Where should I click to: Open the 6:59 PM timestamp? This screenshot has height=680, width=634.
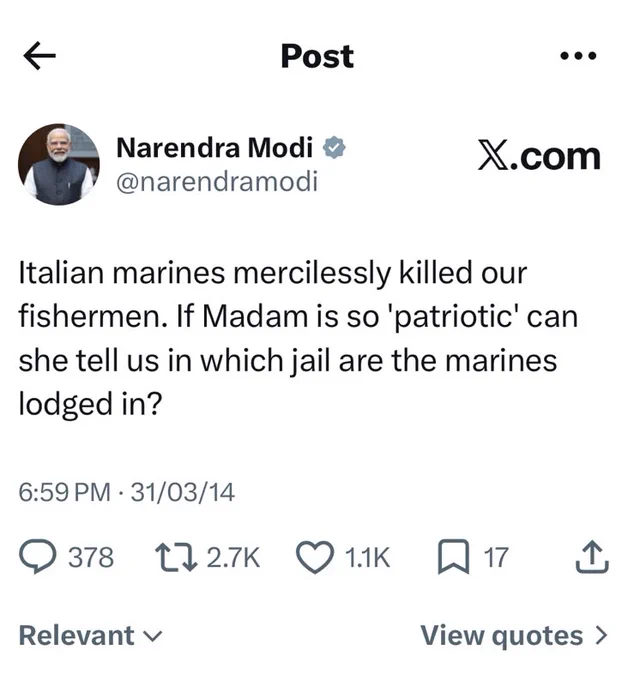64,492
